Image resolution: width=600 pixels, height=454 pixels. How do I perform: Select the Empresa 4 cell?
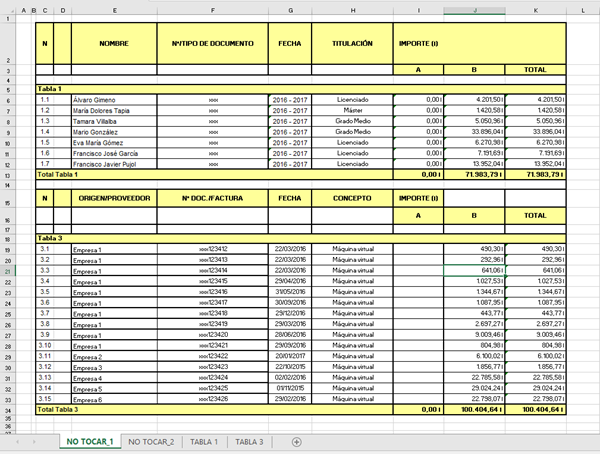114,378
